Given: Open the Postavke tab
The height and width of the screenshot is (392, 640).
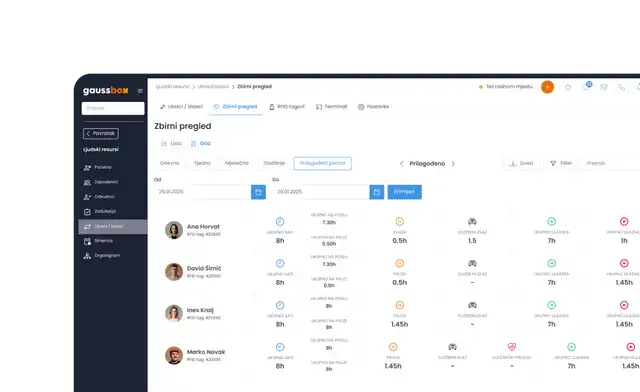Looking at the screenshot, I should (x=373, y=107).
